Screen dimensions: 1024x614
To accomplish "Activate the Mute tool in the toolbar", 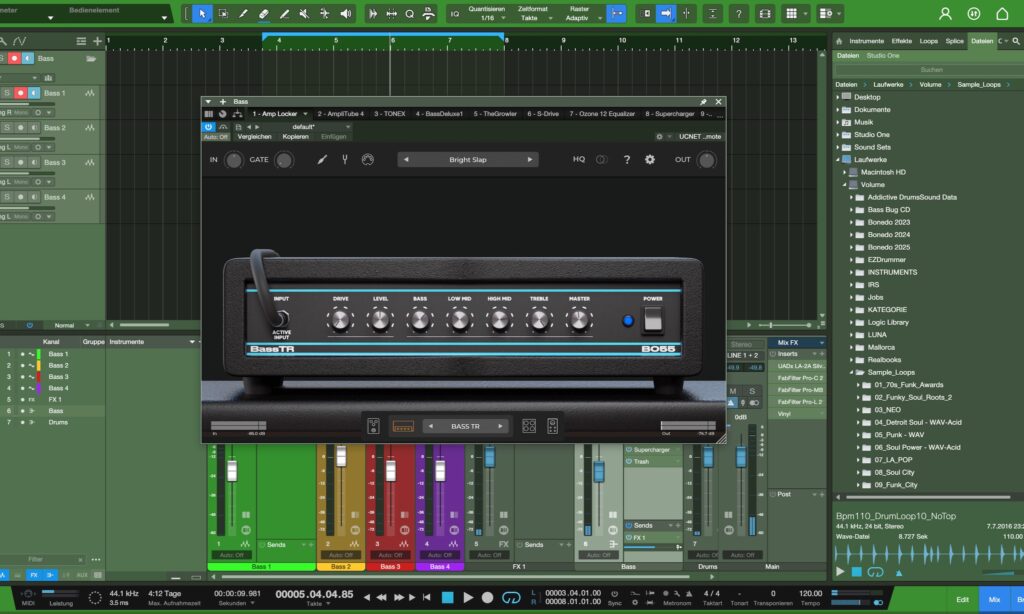I will click(x=304, y=14).
